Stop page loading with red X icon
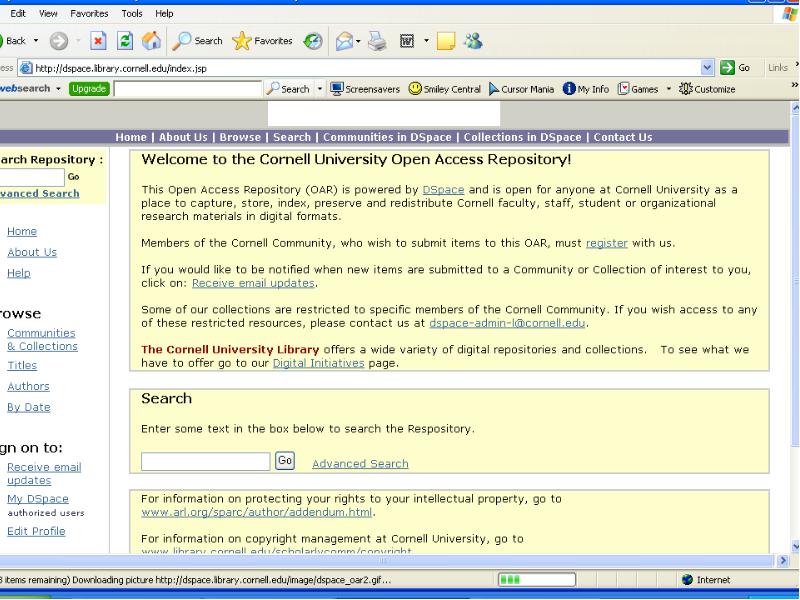The width and height of the screenshot is (800, 600). pos(98,41)
